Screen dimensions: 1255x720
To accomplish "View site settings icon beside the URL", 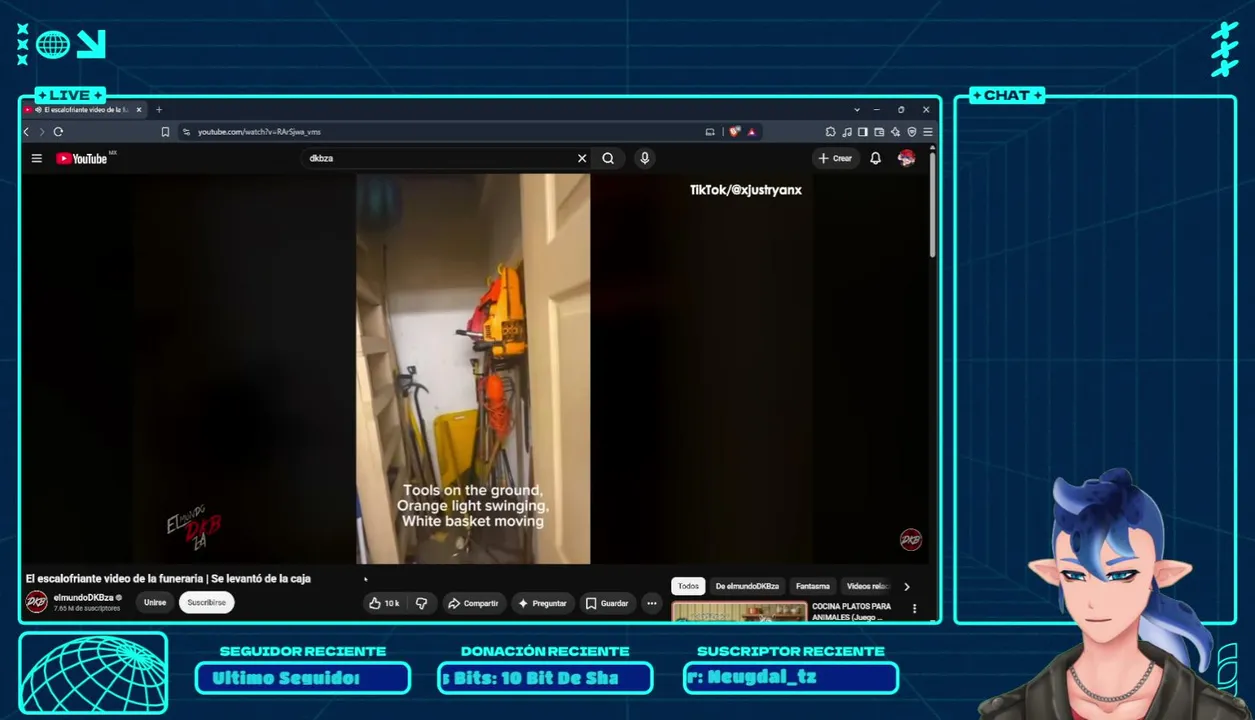I will tap(186, 132).
